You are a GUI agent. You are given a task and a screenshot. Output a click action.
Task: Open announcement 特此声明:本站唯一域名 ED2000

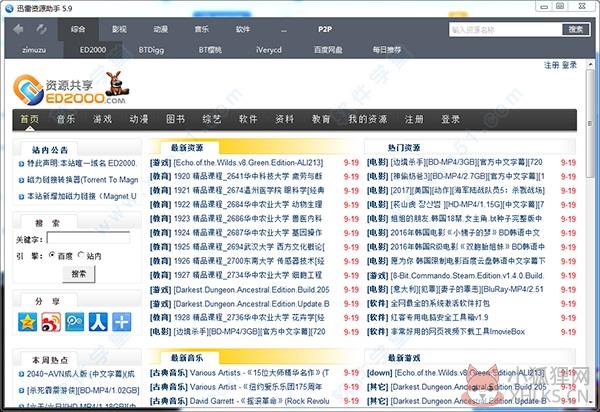click(82, 163)
